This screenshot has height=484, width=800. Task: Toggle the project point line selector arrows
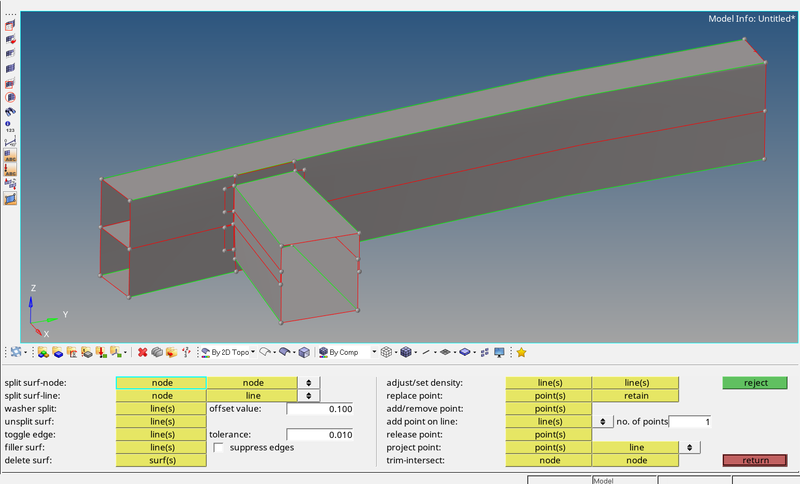coord(689,447)
